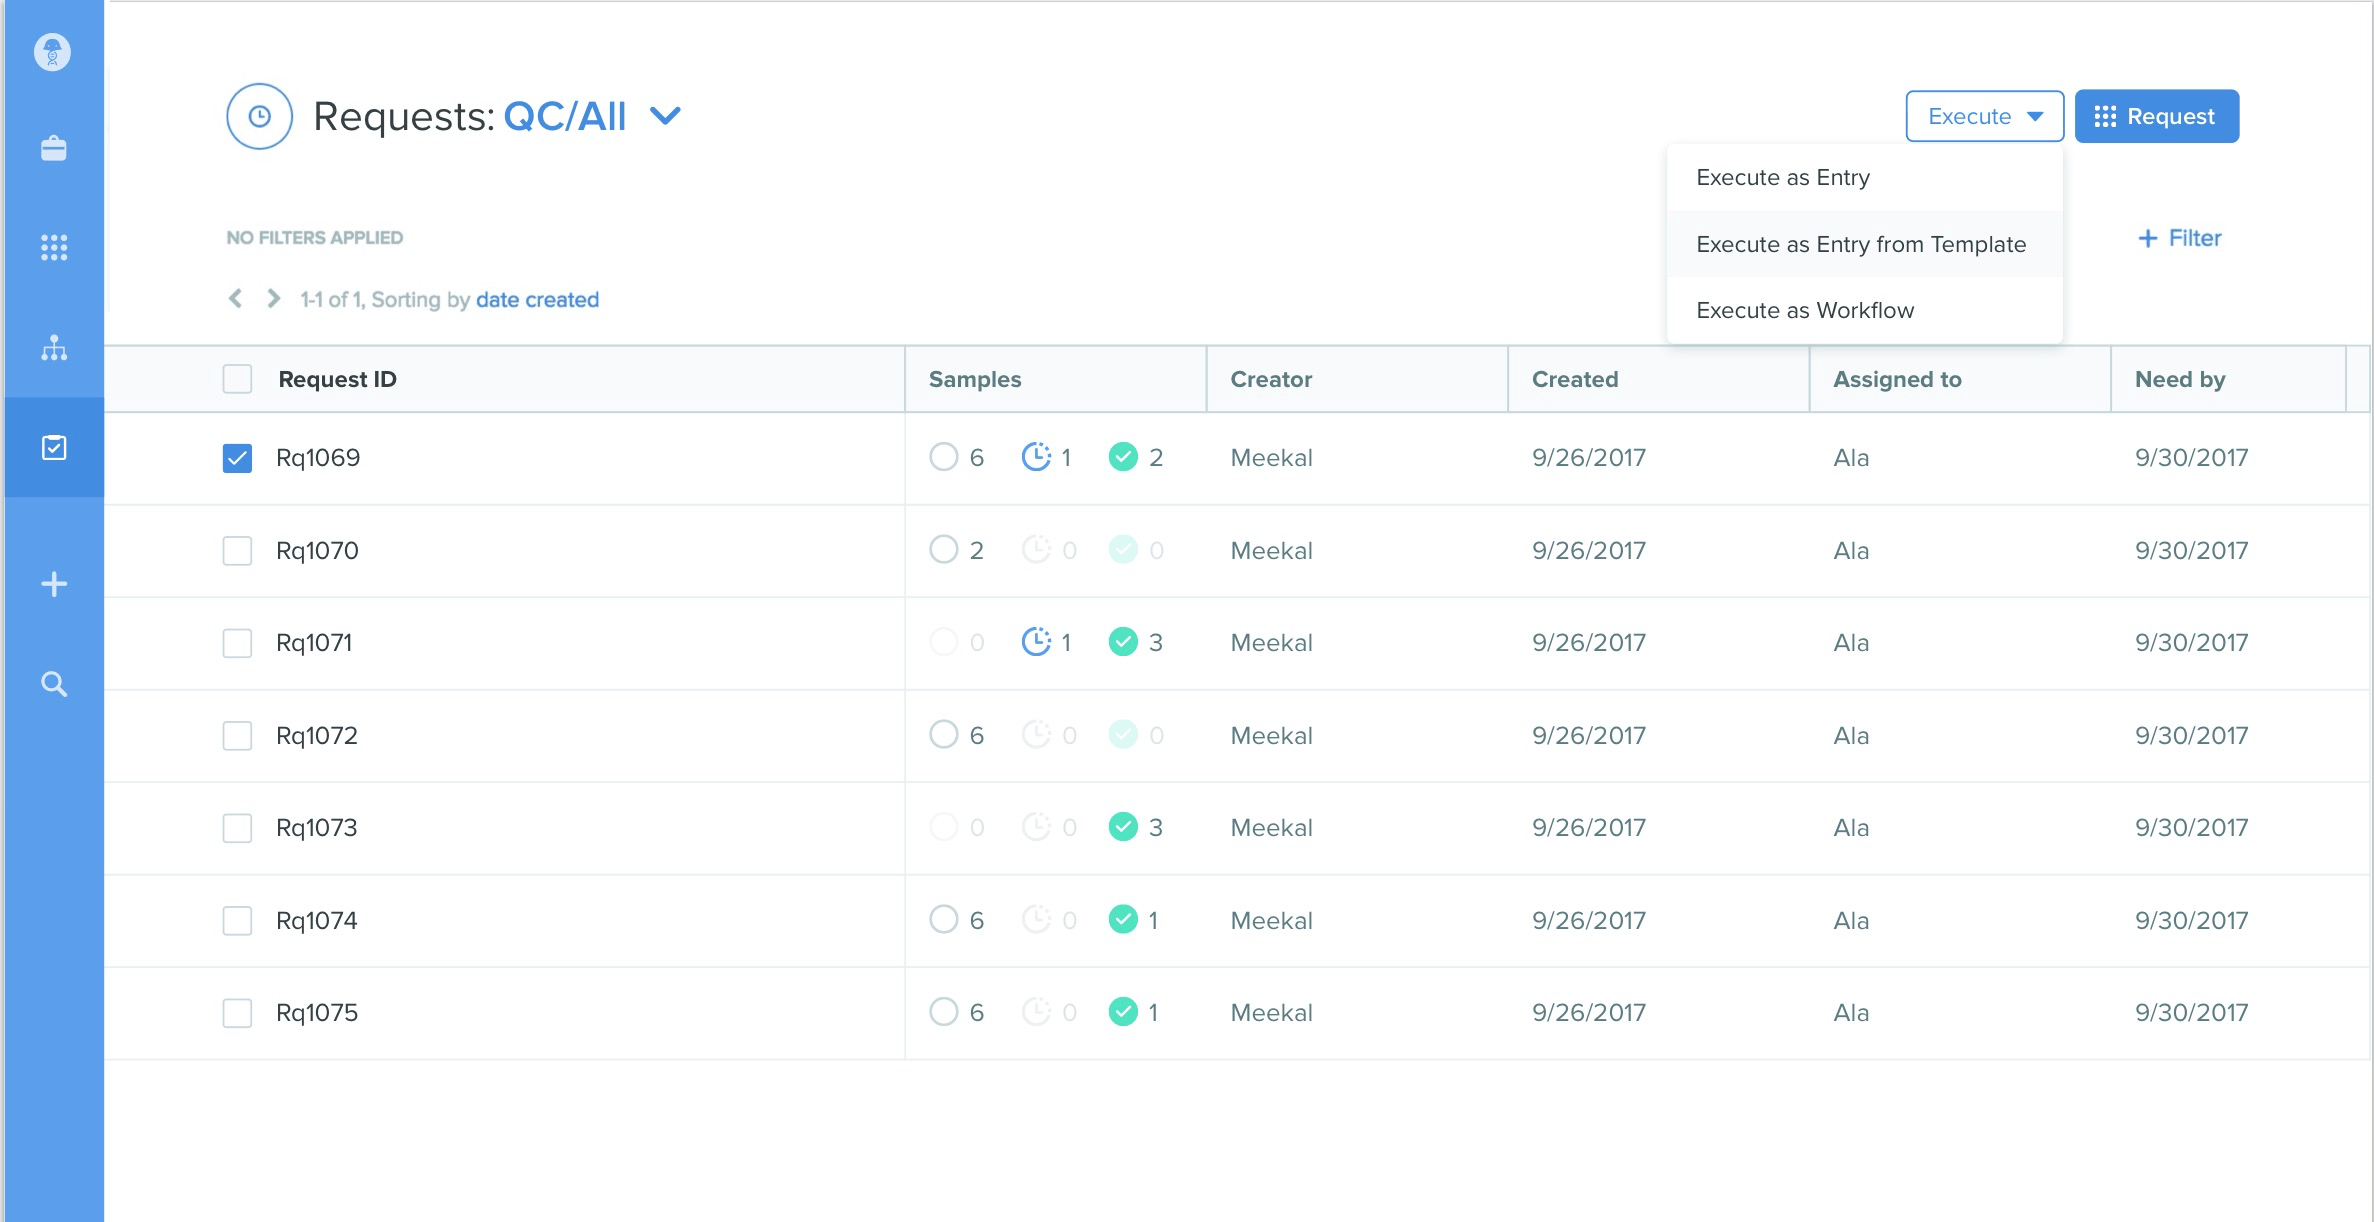The image size is (2374, 1222).
Task: Select all requests via the header checkbox
Action: click(x=236, y=379)
